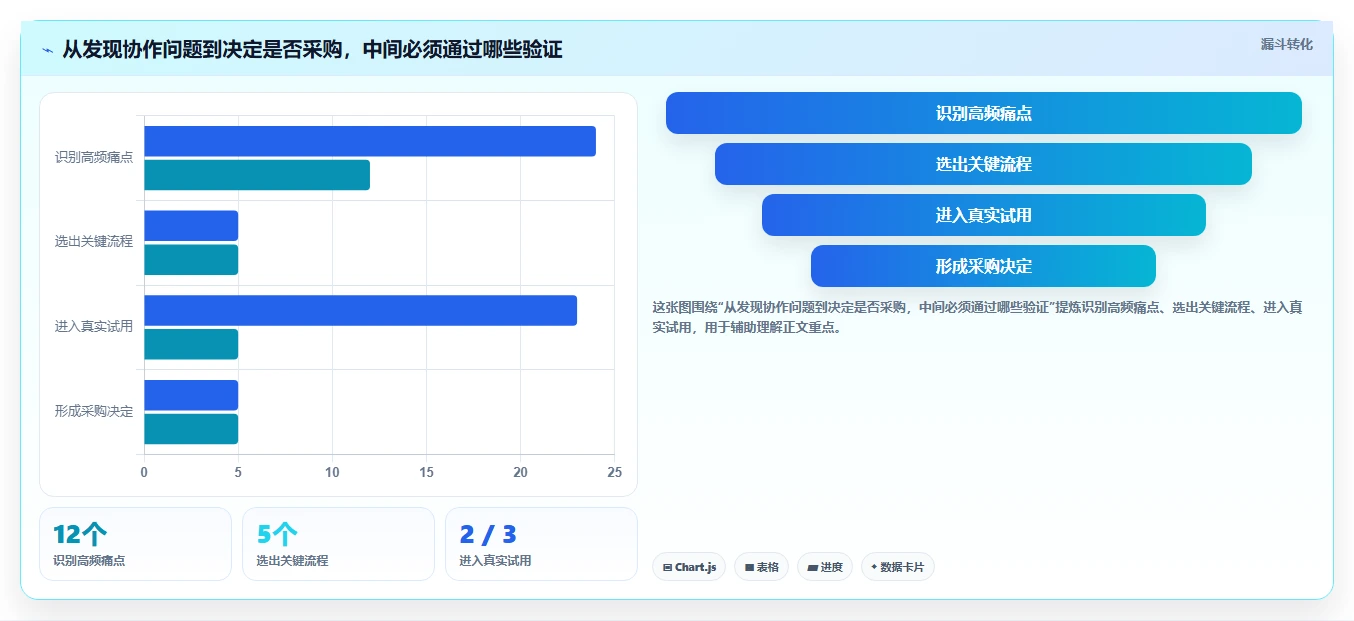Screen dimensions: 1354x621
Task: Click the lightning icon beside the title
Action: [48, 50]
